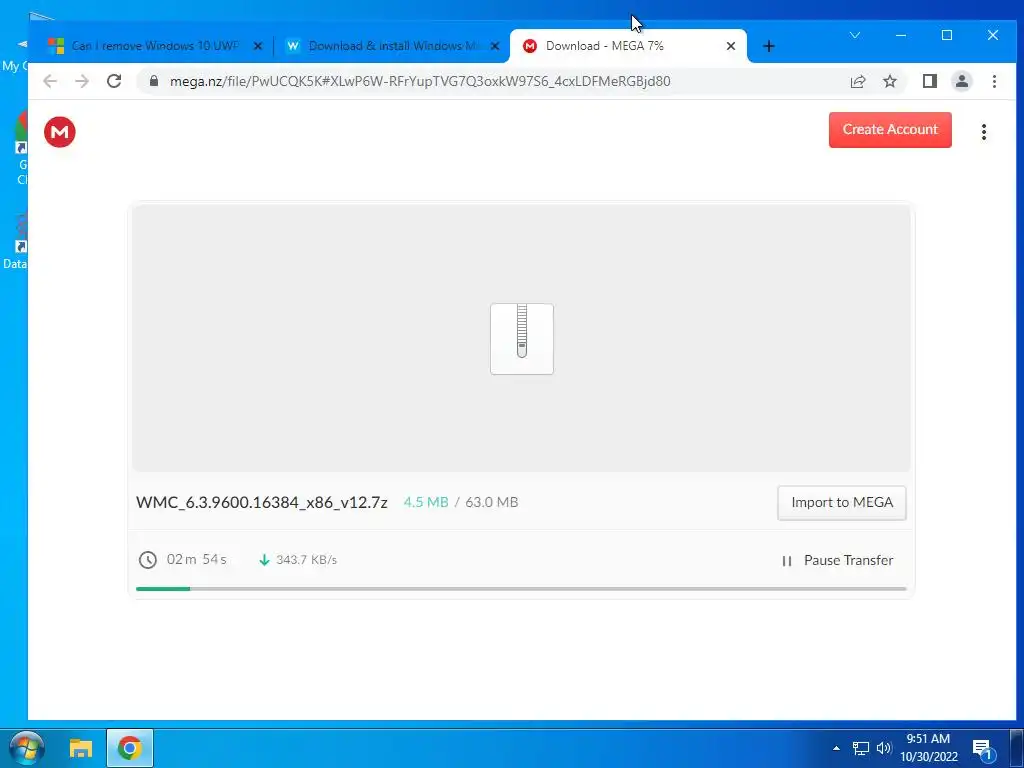Reload the MEGA page
1024x768 pixels.
tap(114, 81)
